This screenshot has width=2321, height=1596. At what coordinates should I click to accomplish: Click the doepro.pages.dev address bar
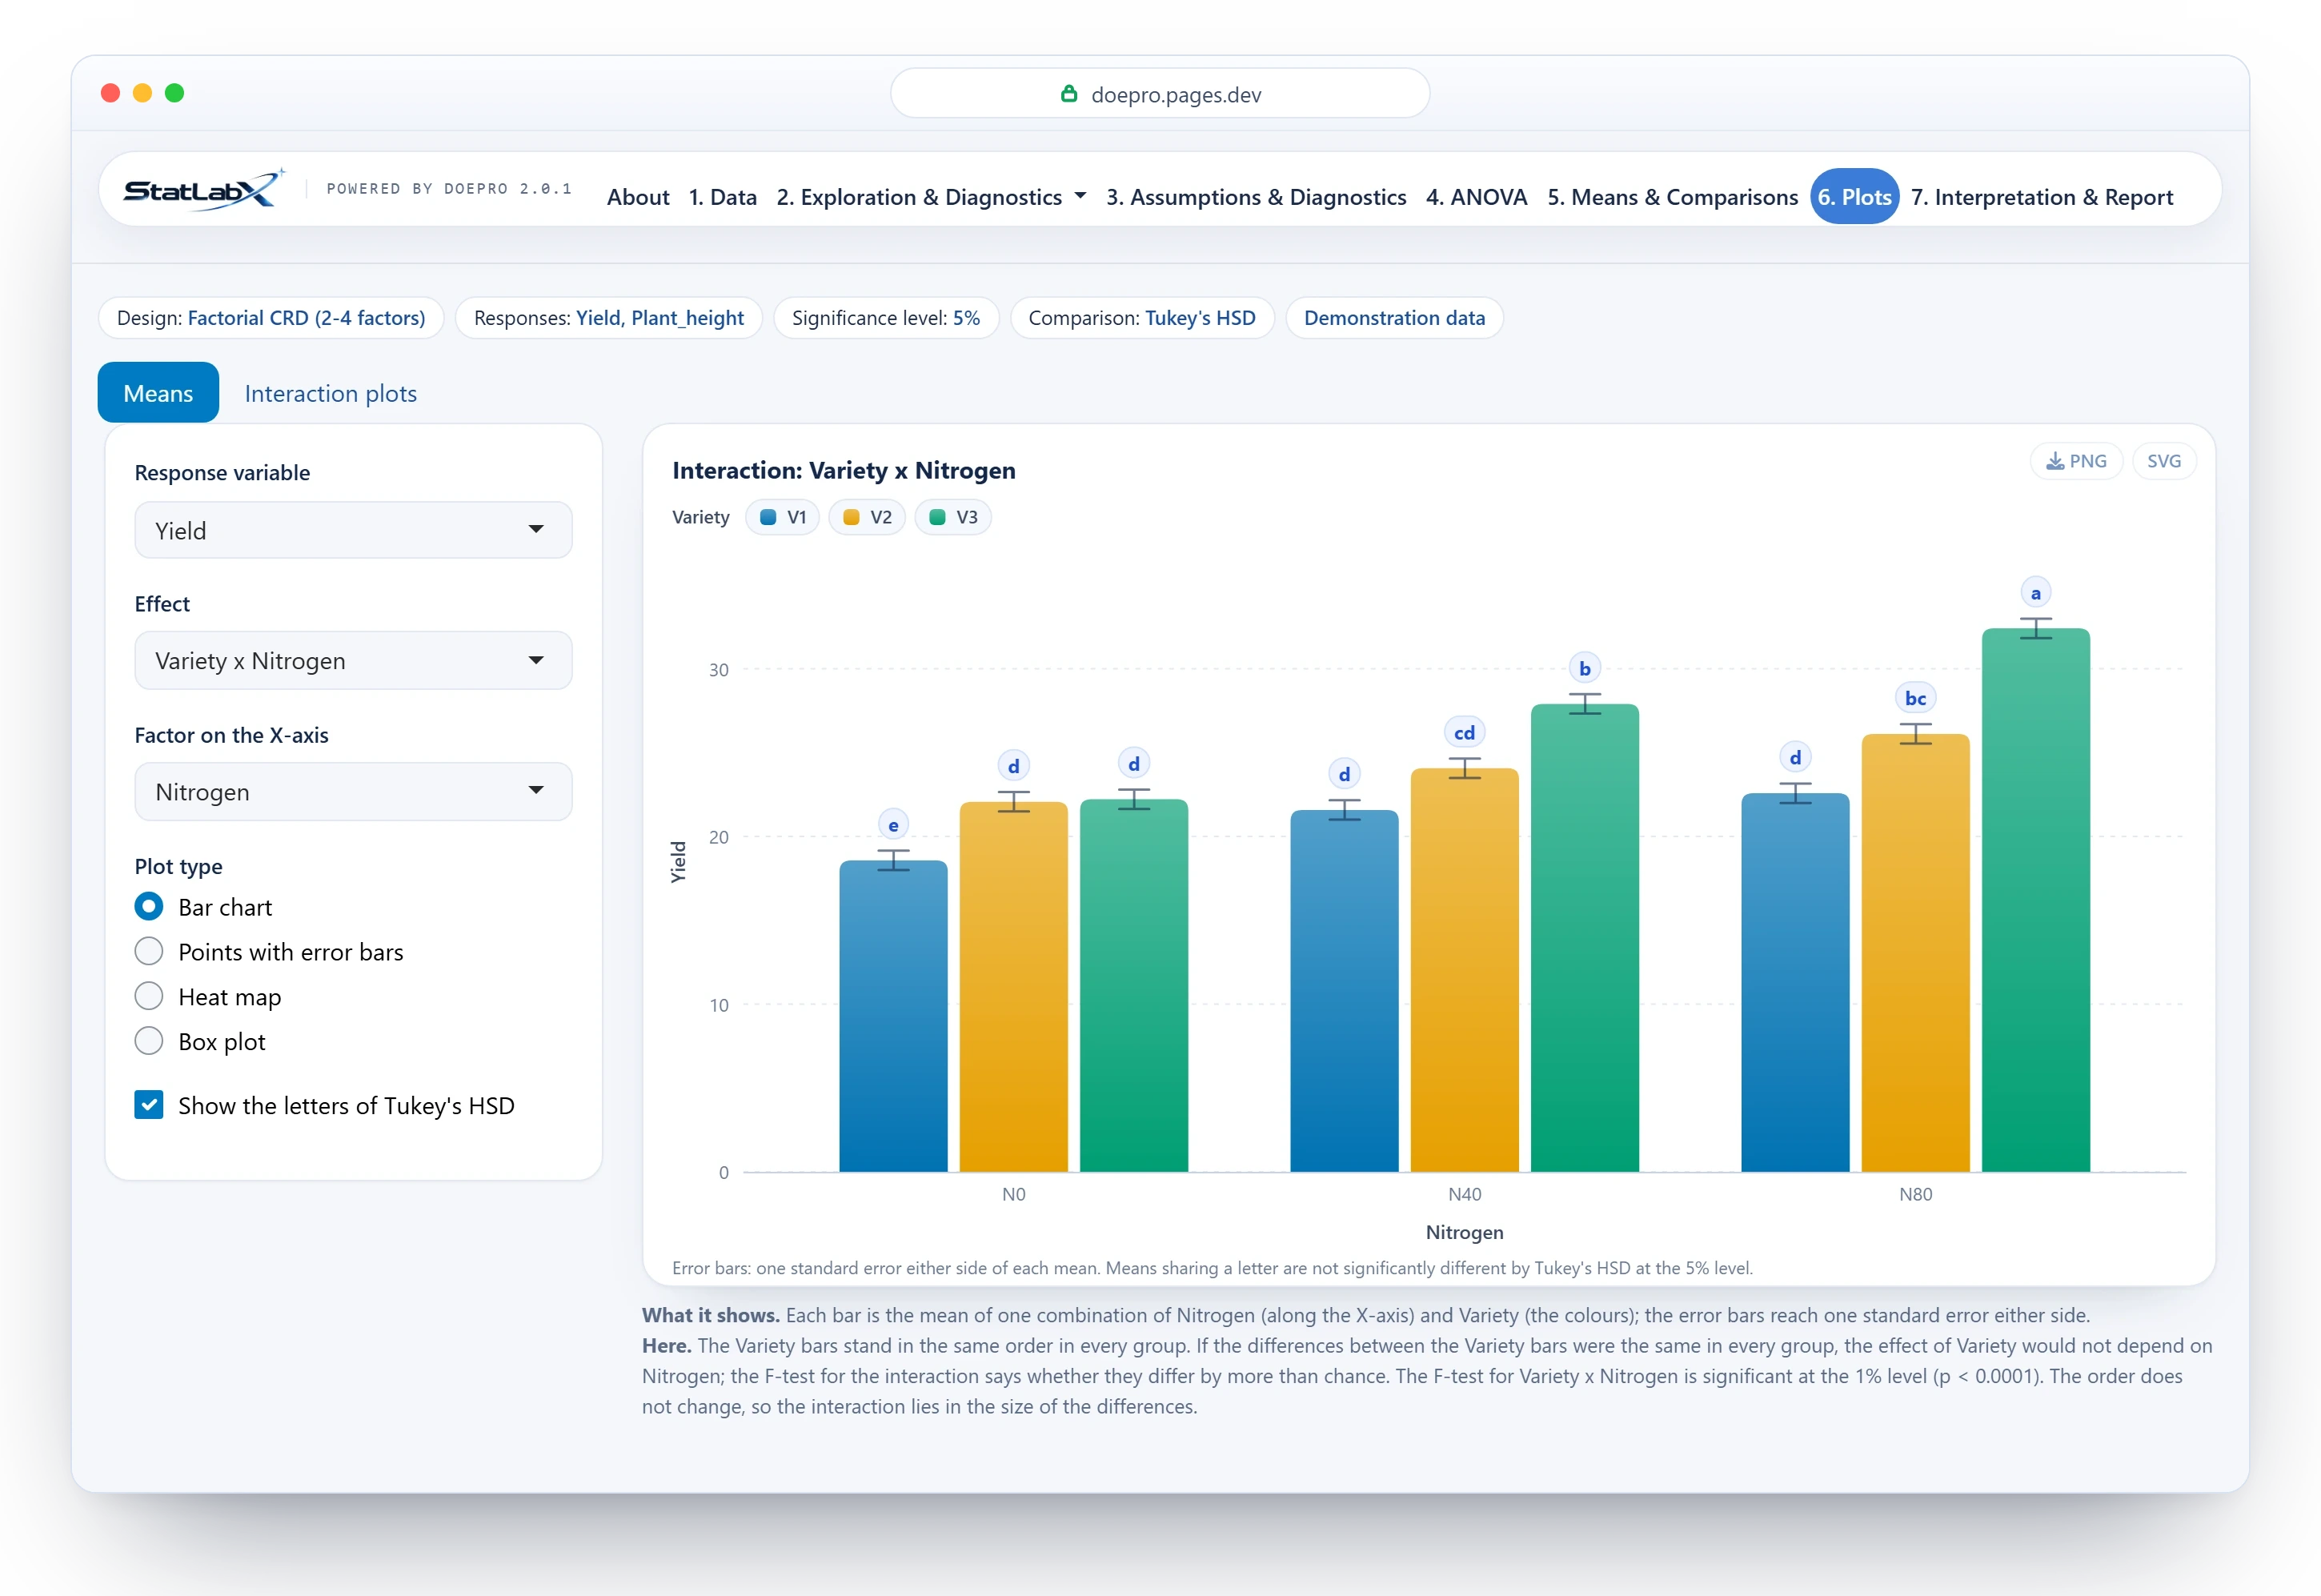pyautogui.click(x=1159, y=94)
